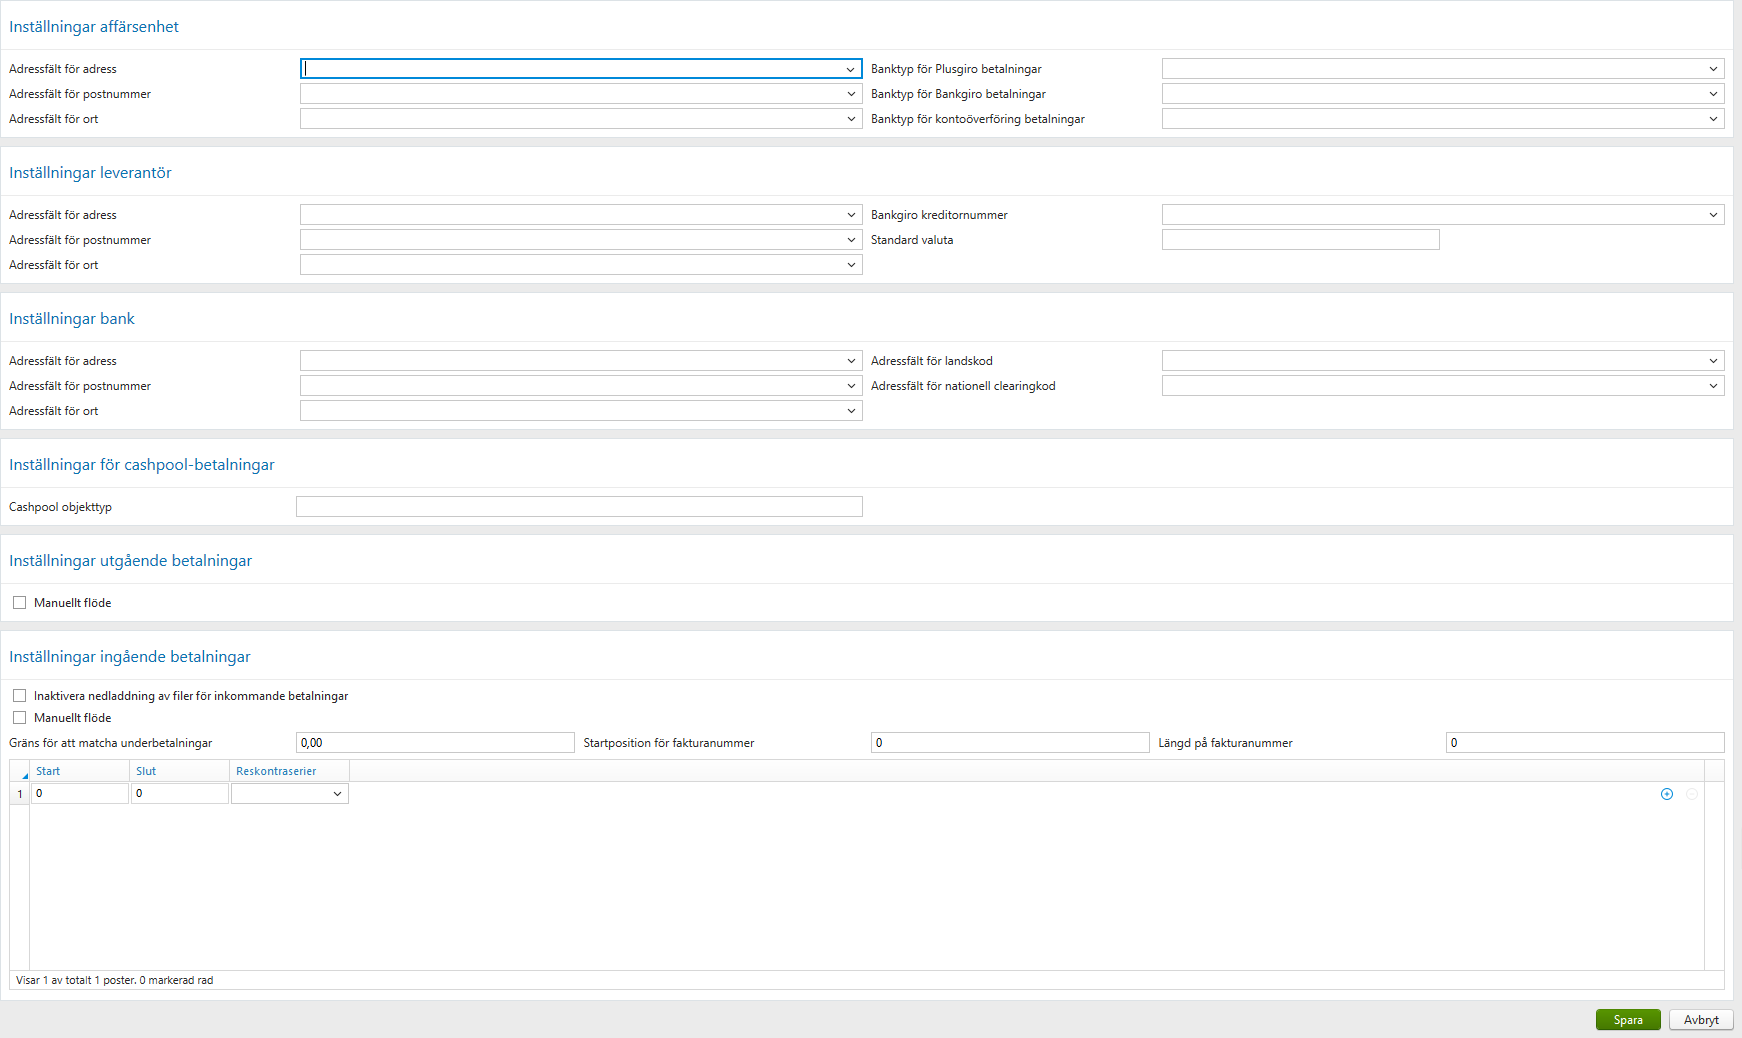Image resolution: width=1742 pixels, height=1038 pixels.
Task: Click the Banktyp för Plusgiro betalningar dropdown arrow
Action: pos(1713,68)
